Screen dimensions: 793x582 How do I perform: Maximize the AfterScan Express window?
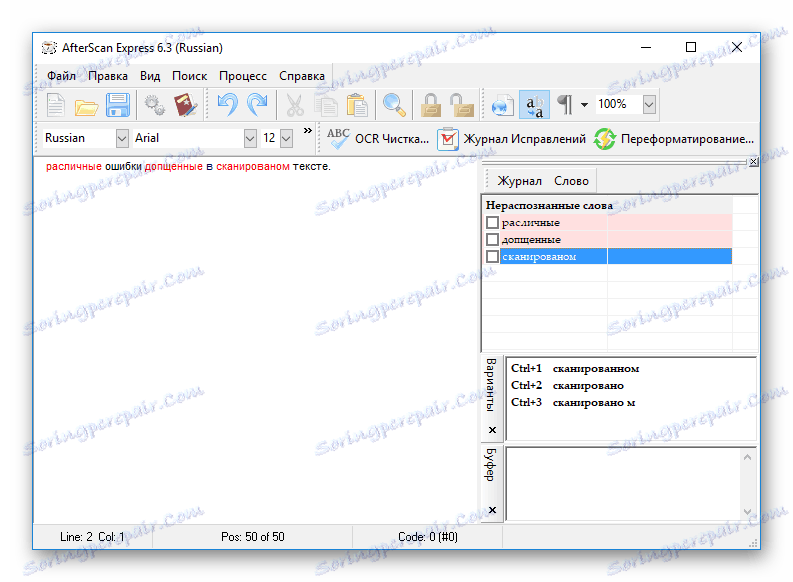[691, 48]
